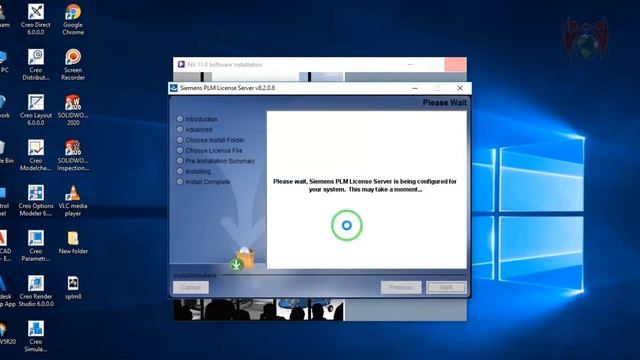Click the Choose Install Folder step bullet
The height and width of the screenshot is (360, 640).
click(180, 140)
